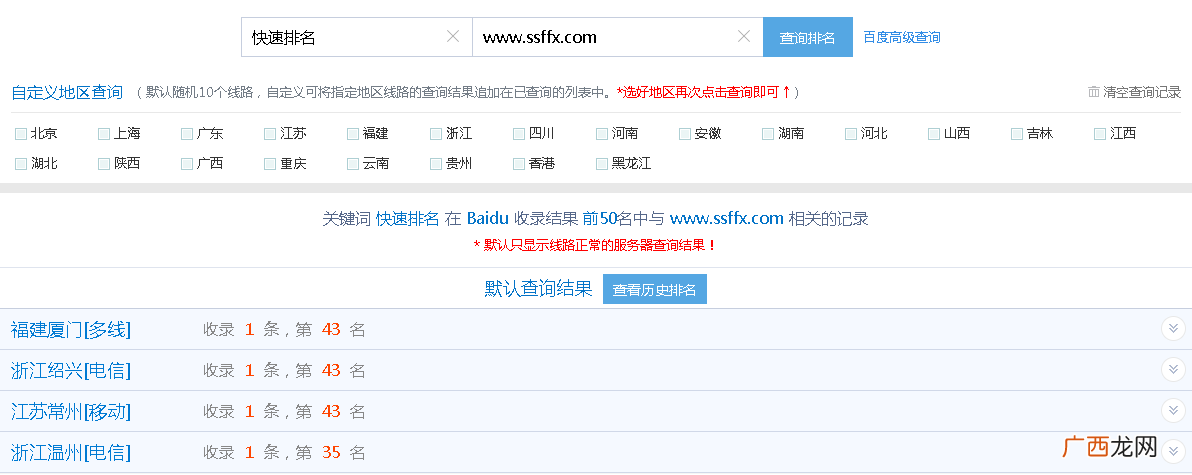Click the 查看历史排名 button

point(655,290)
